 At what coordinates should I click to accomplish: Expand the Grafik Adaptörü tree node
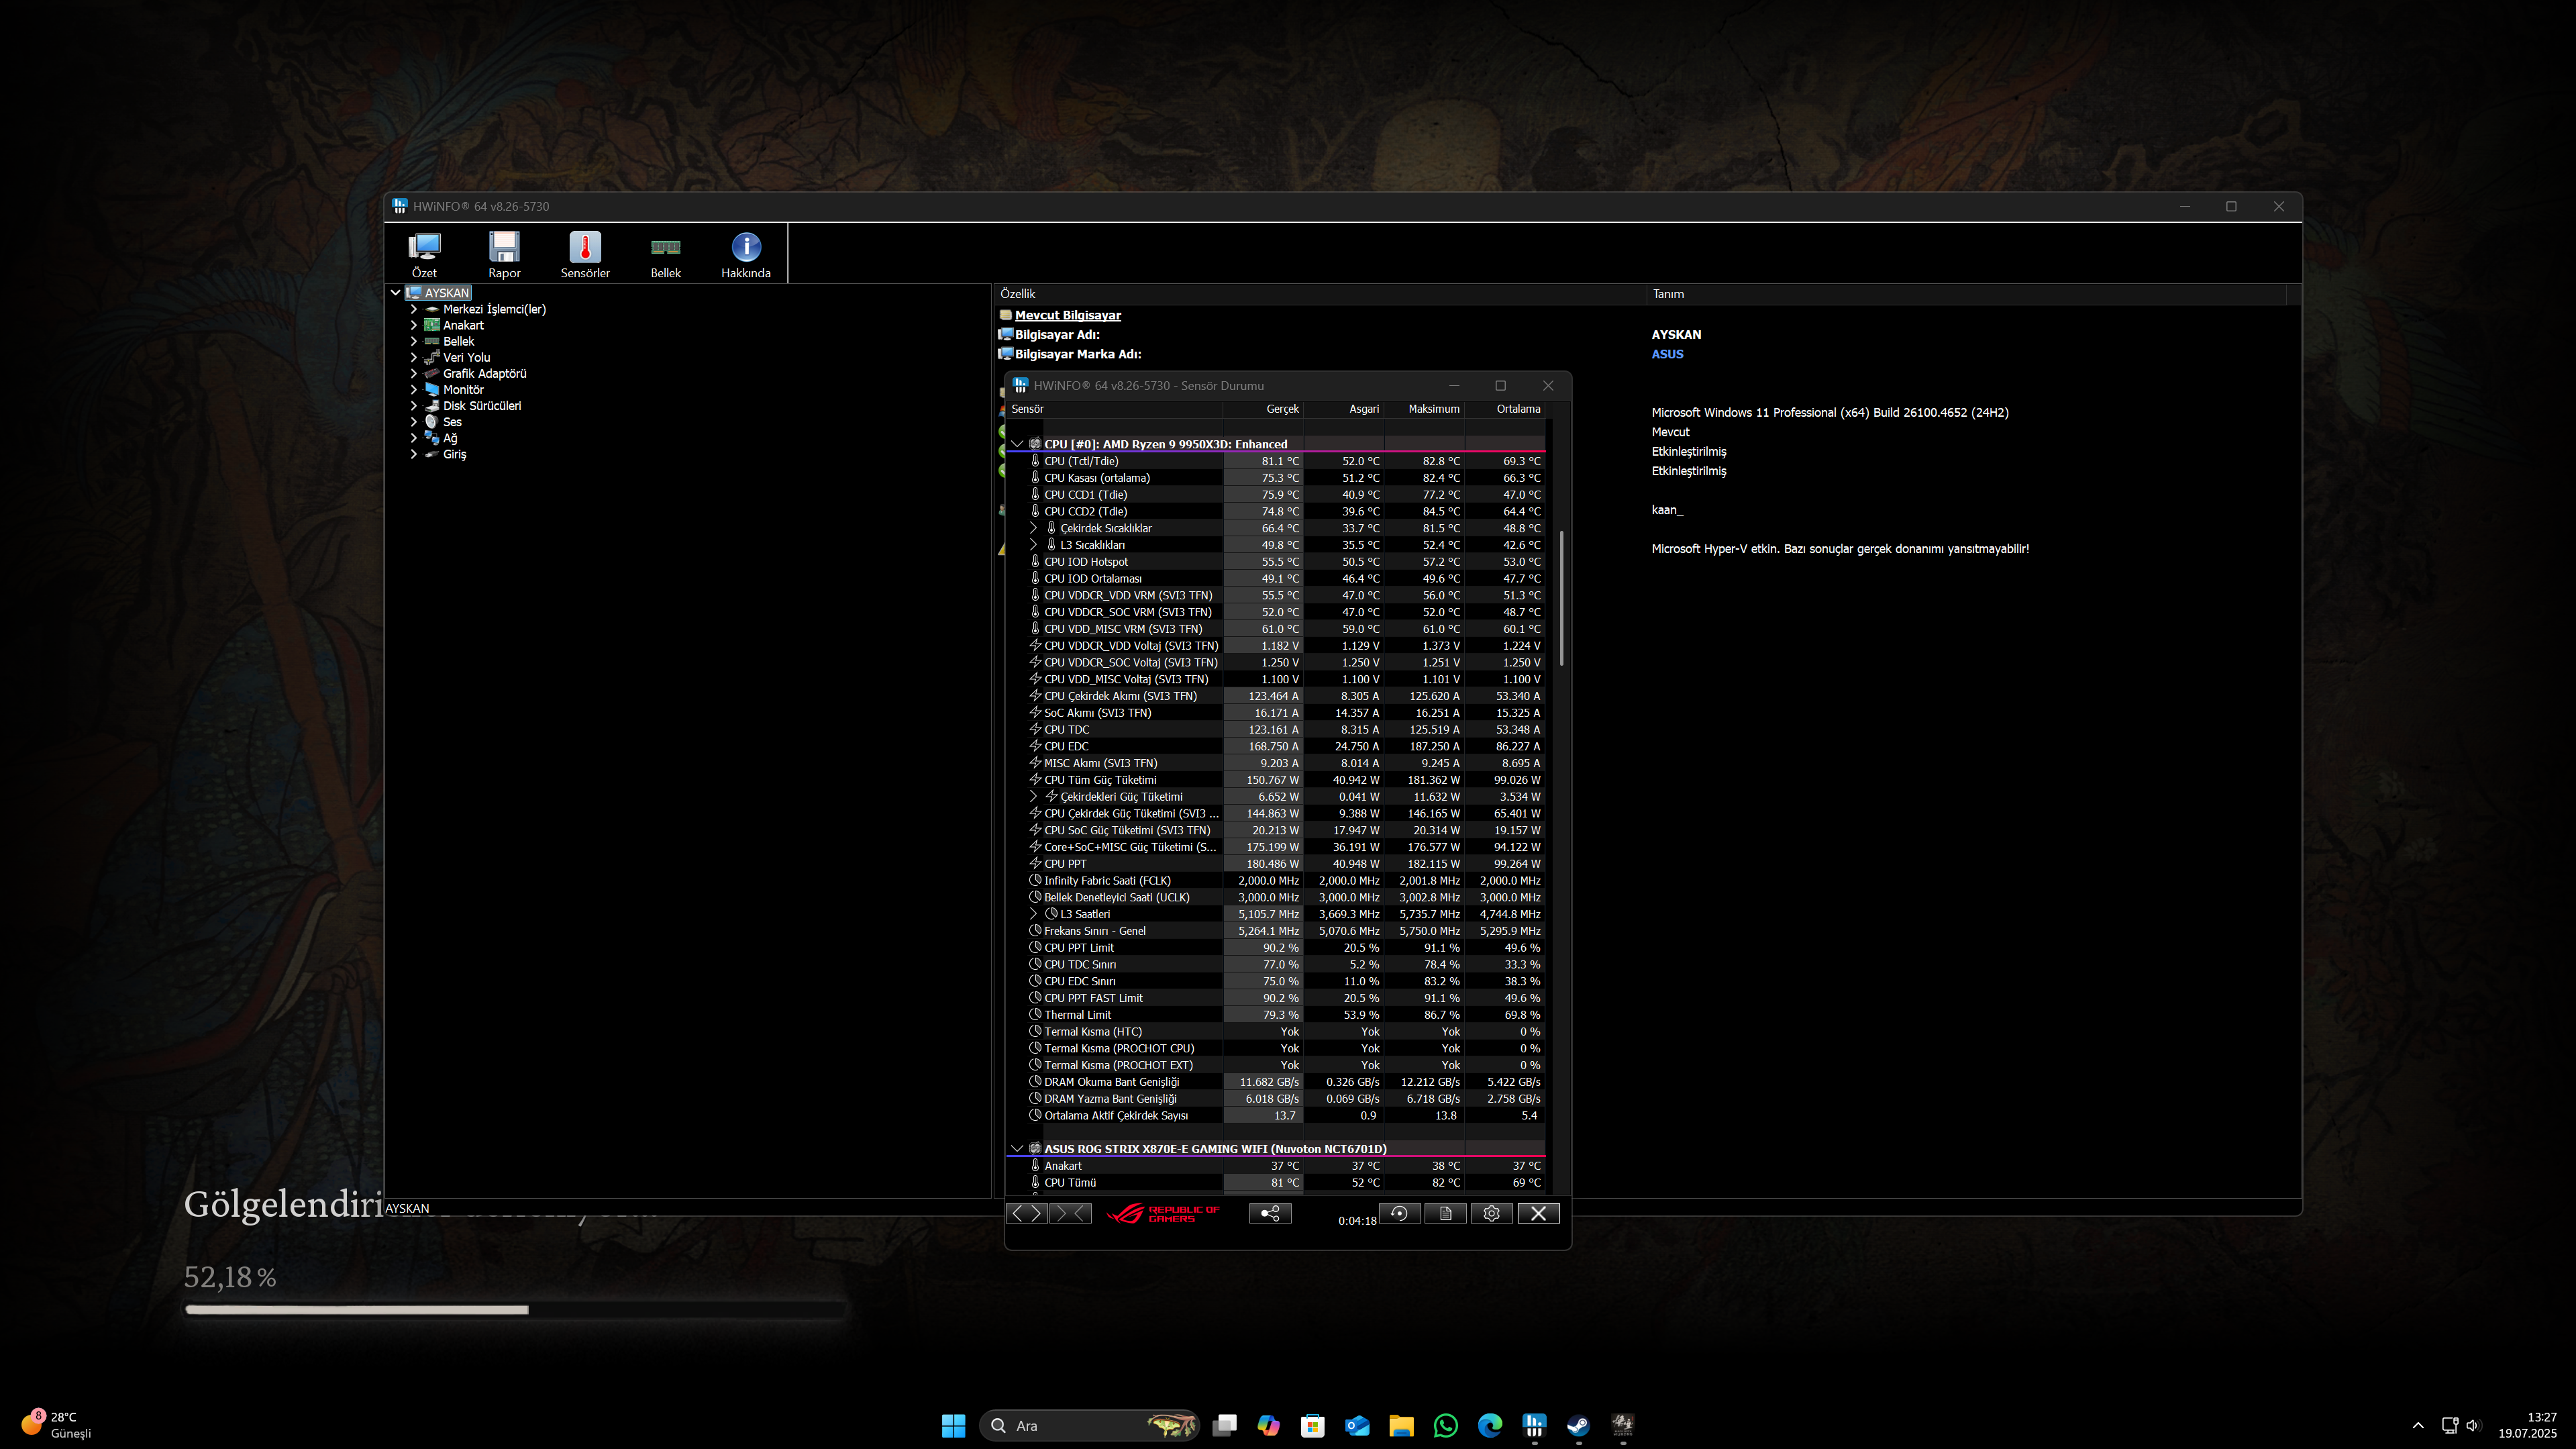pyautogui.click(x=414, y=373)
